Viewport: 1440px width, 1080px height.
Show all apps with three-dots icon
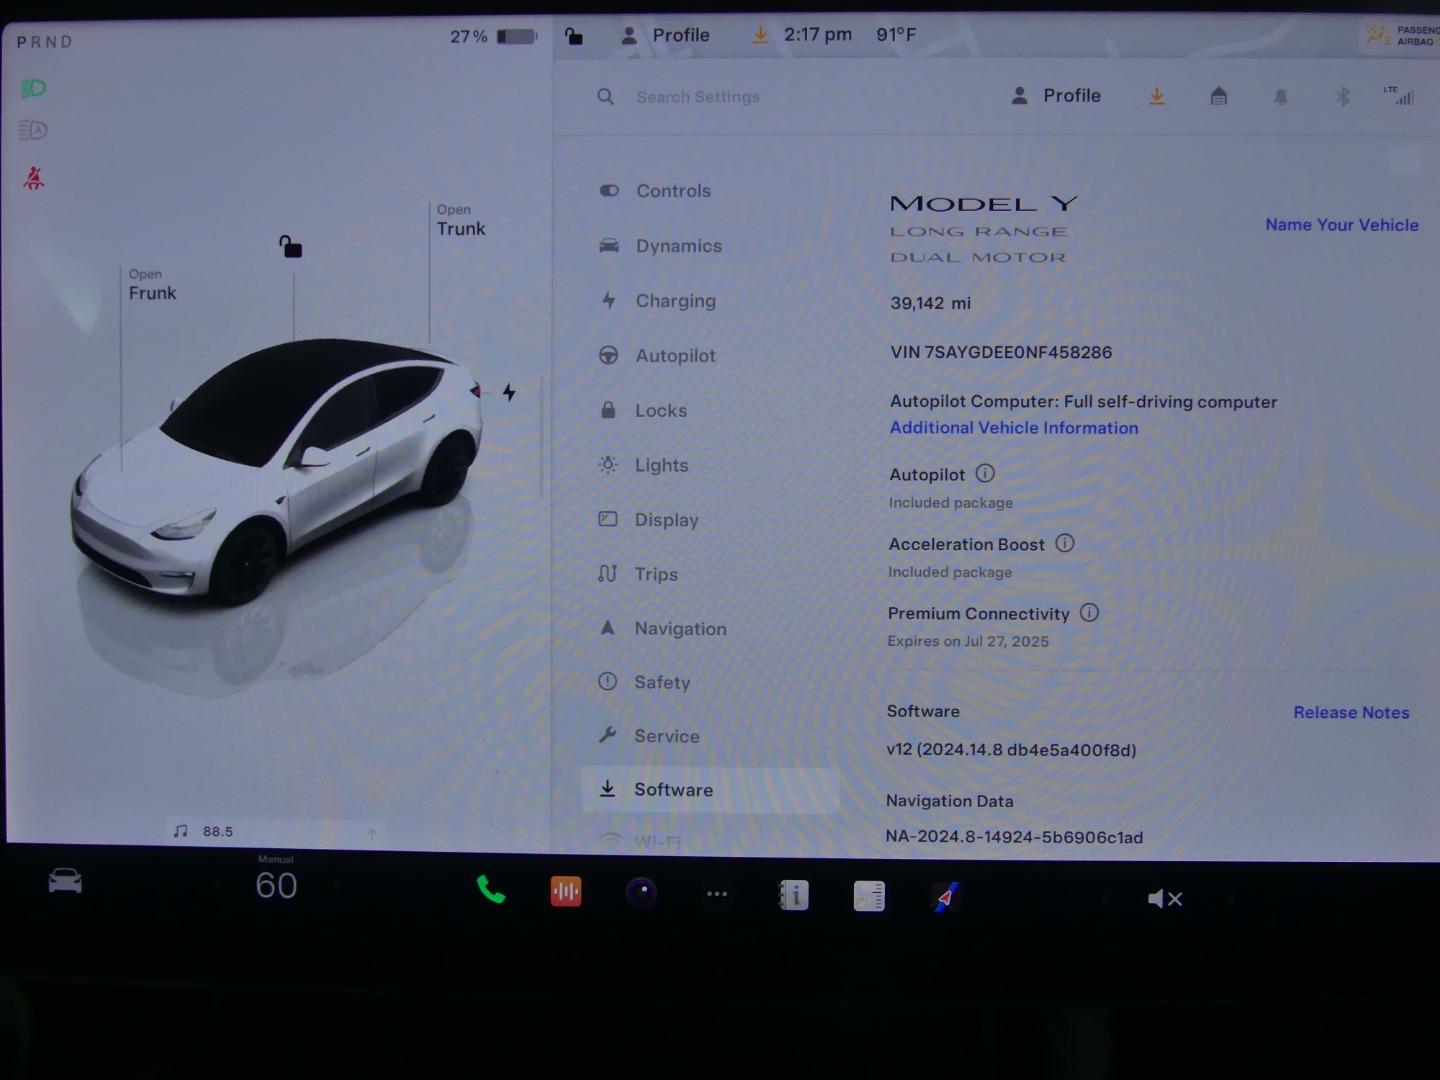click(717, 894)
